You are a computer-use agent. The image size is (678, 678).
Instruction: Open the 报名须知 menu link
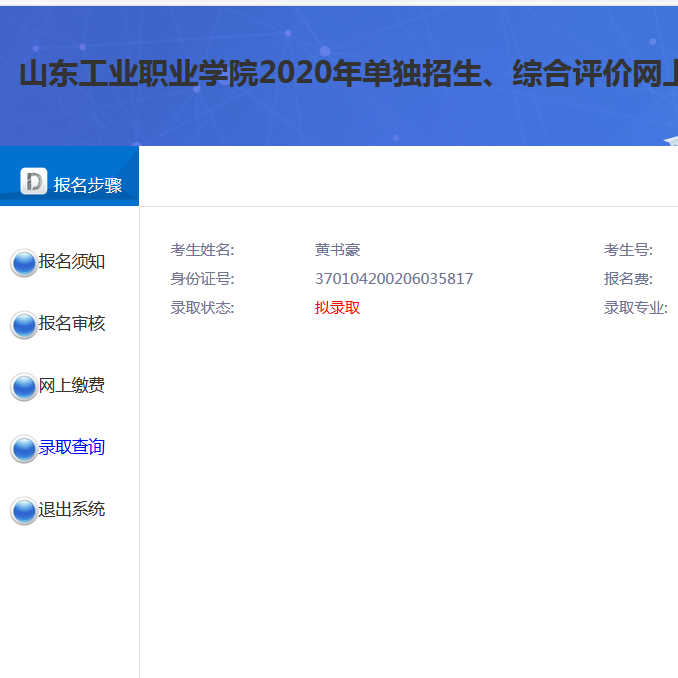click(x=72, y=262)
